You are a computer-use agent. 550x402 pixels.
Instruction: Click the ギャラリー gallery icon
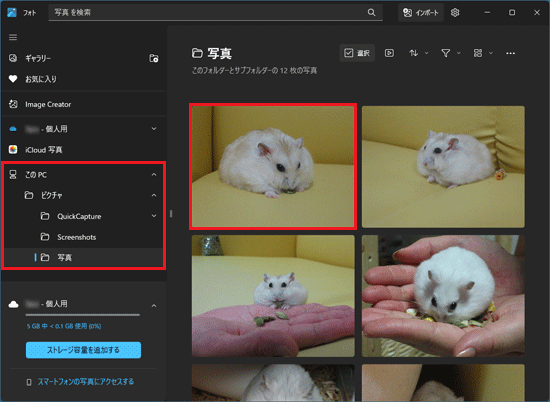click(x=13, y=58)
